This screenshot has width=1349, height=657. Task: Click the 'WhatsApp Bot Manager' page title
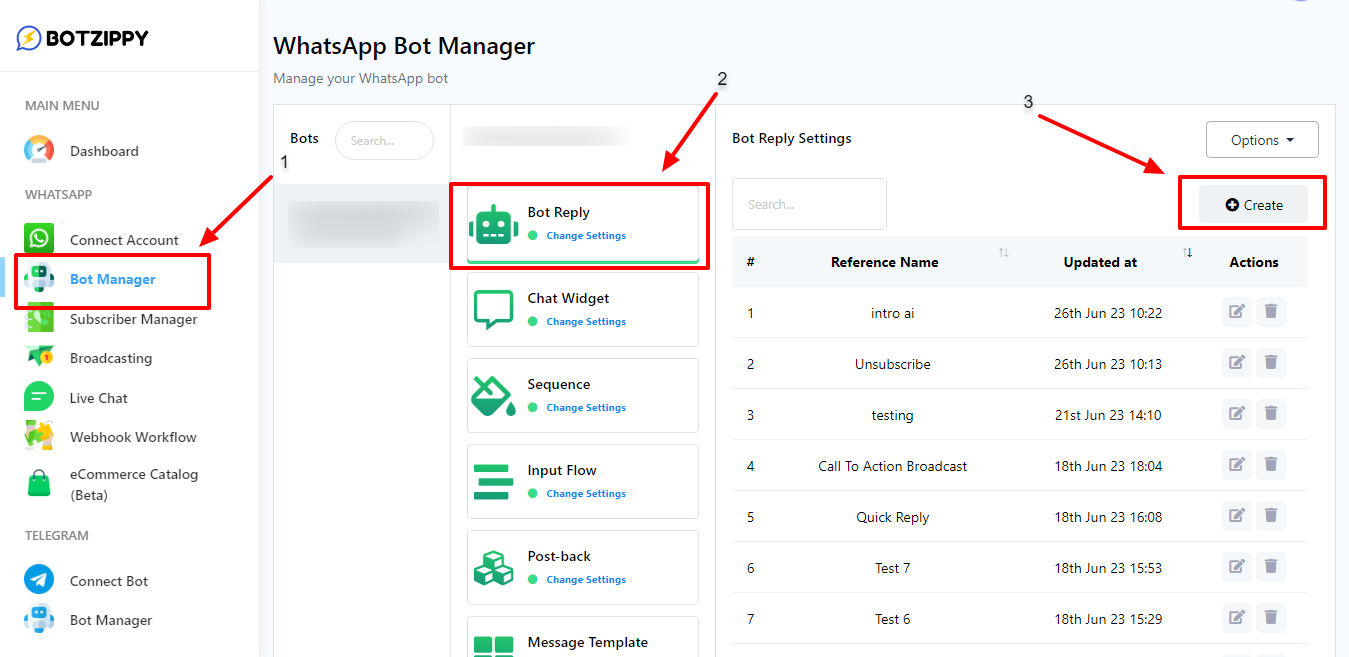pos(404,46)
